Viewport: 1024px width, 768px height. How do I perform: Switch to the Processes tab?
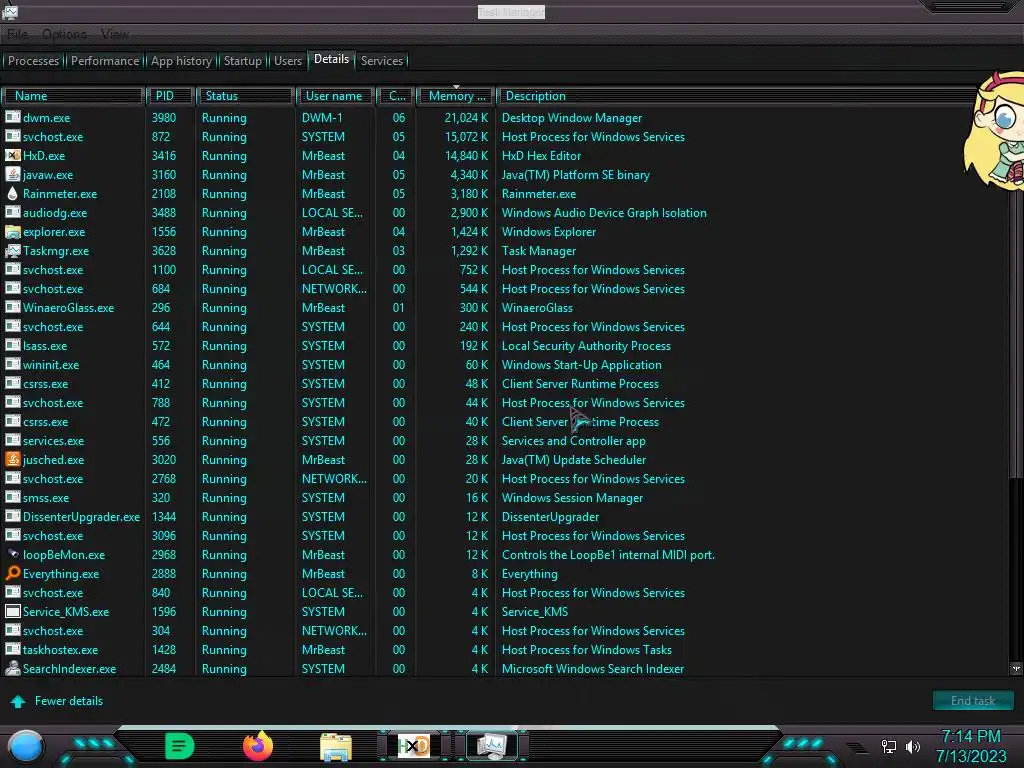point(33,61)
